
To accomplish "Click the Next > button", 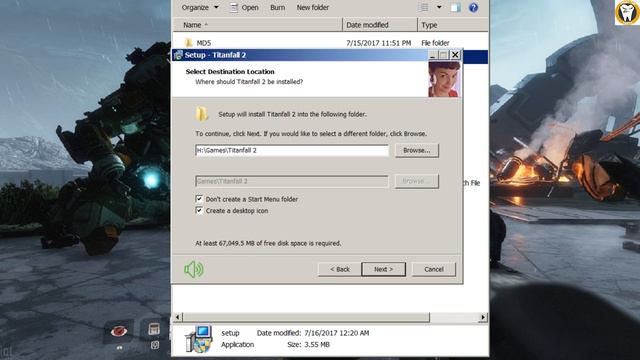I will 384,269.
